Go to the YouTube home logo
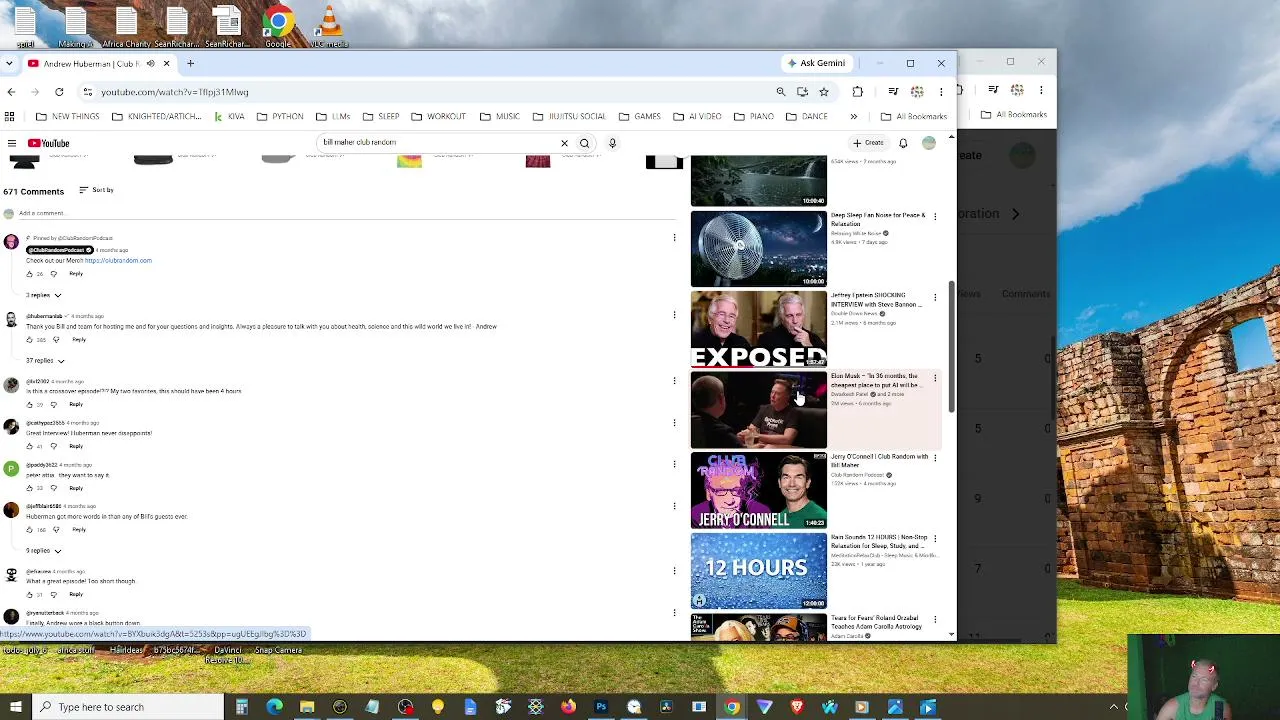This screenshot has height=720, width=1280. tap(49, 143)
